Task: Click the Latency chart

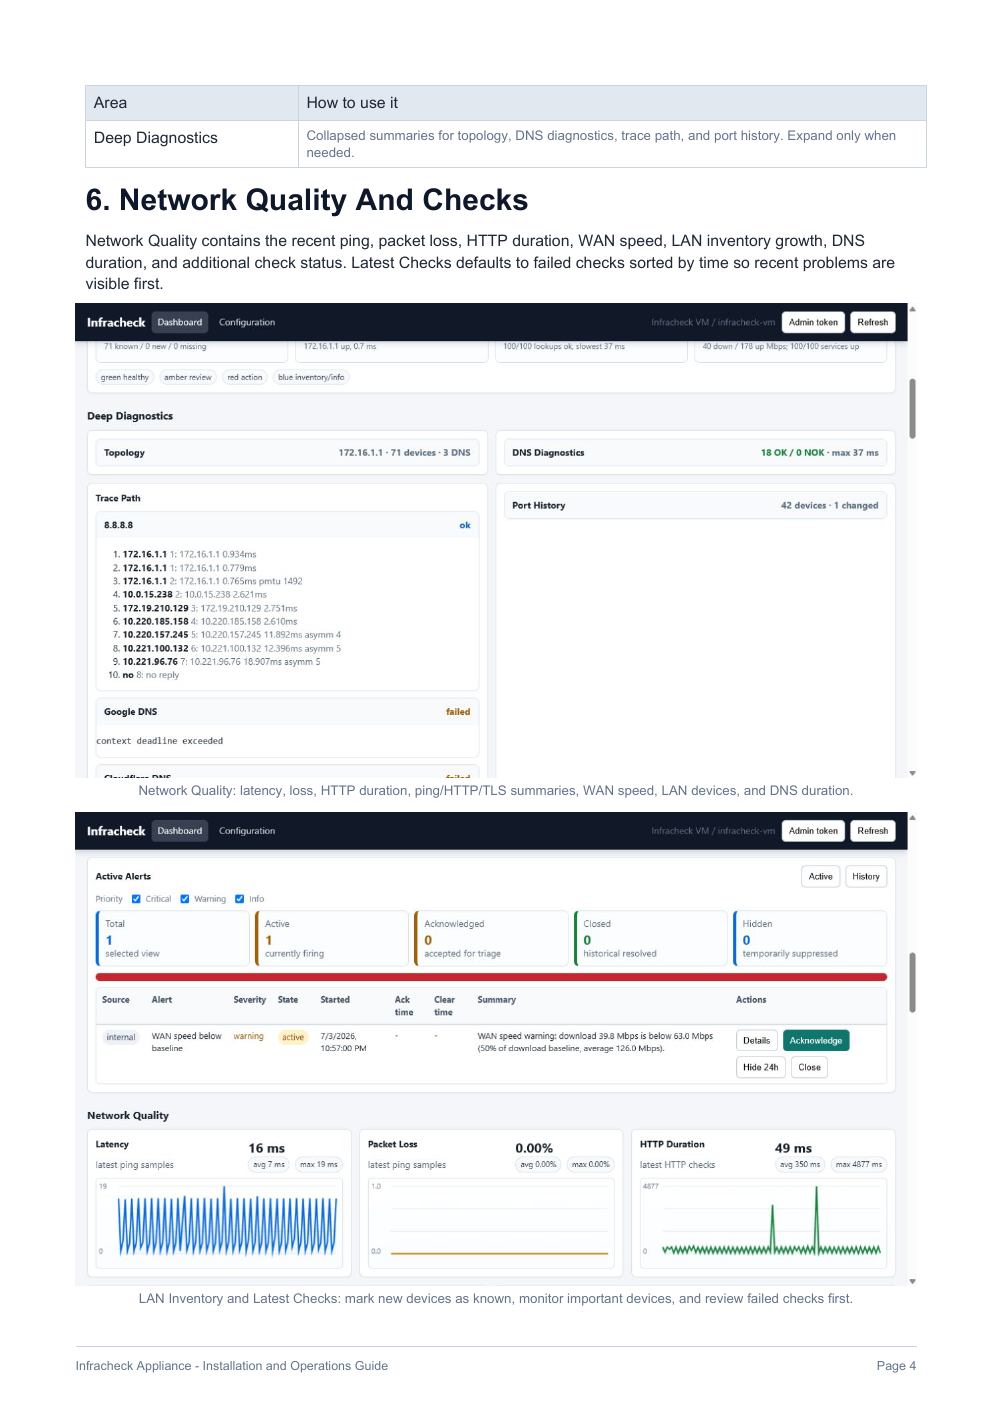Action: [219, 1223]
